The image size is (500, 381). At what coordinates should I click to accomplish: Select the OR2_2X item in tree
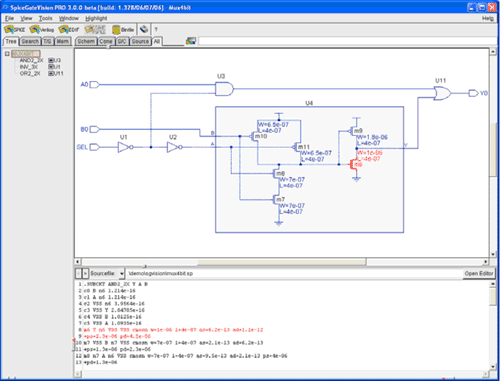coord(30,73)
